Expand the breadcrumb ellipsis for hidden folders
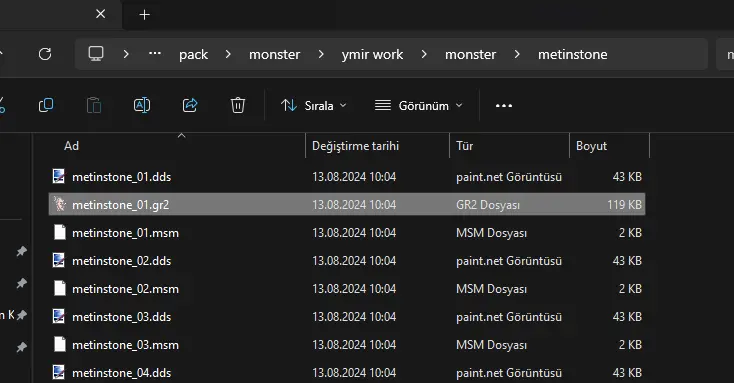734x383 pixels. click(x=155, y=54)
